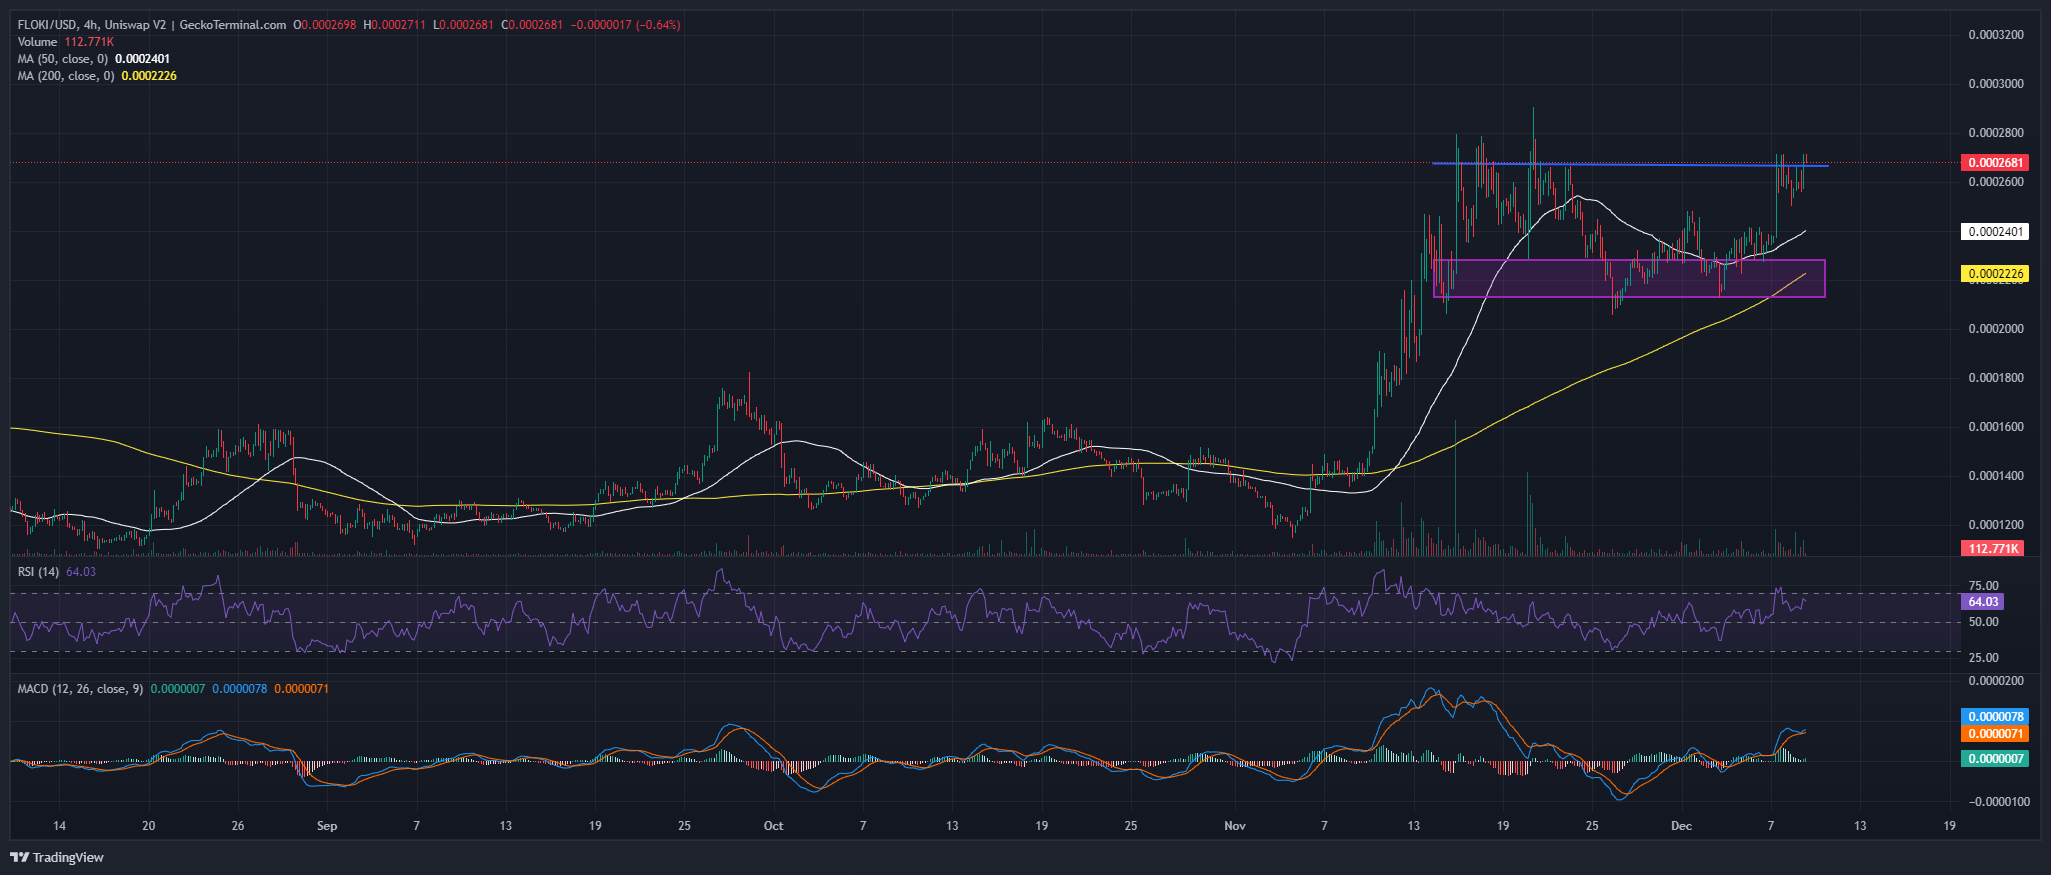Click the white 0.0002401 MA price tag

(1994, 232)
